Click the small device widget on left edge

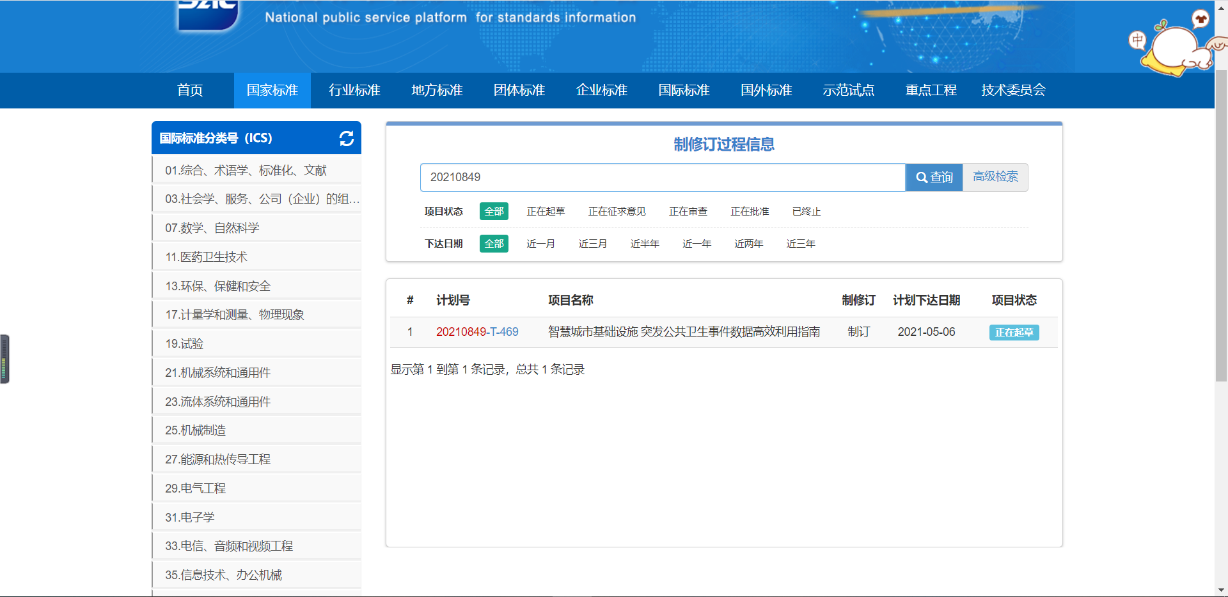click(x=4, y=358)
